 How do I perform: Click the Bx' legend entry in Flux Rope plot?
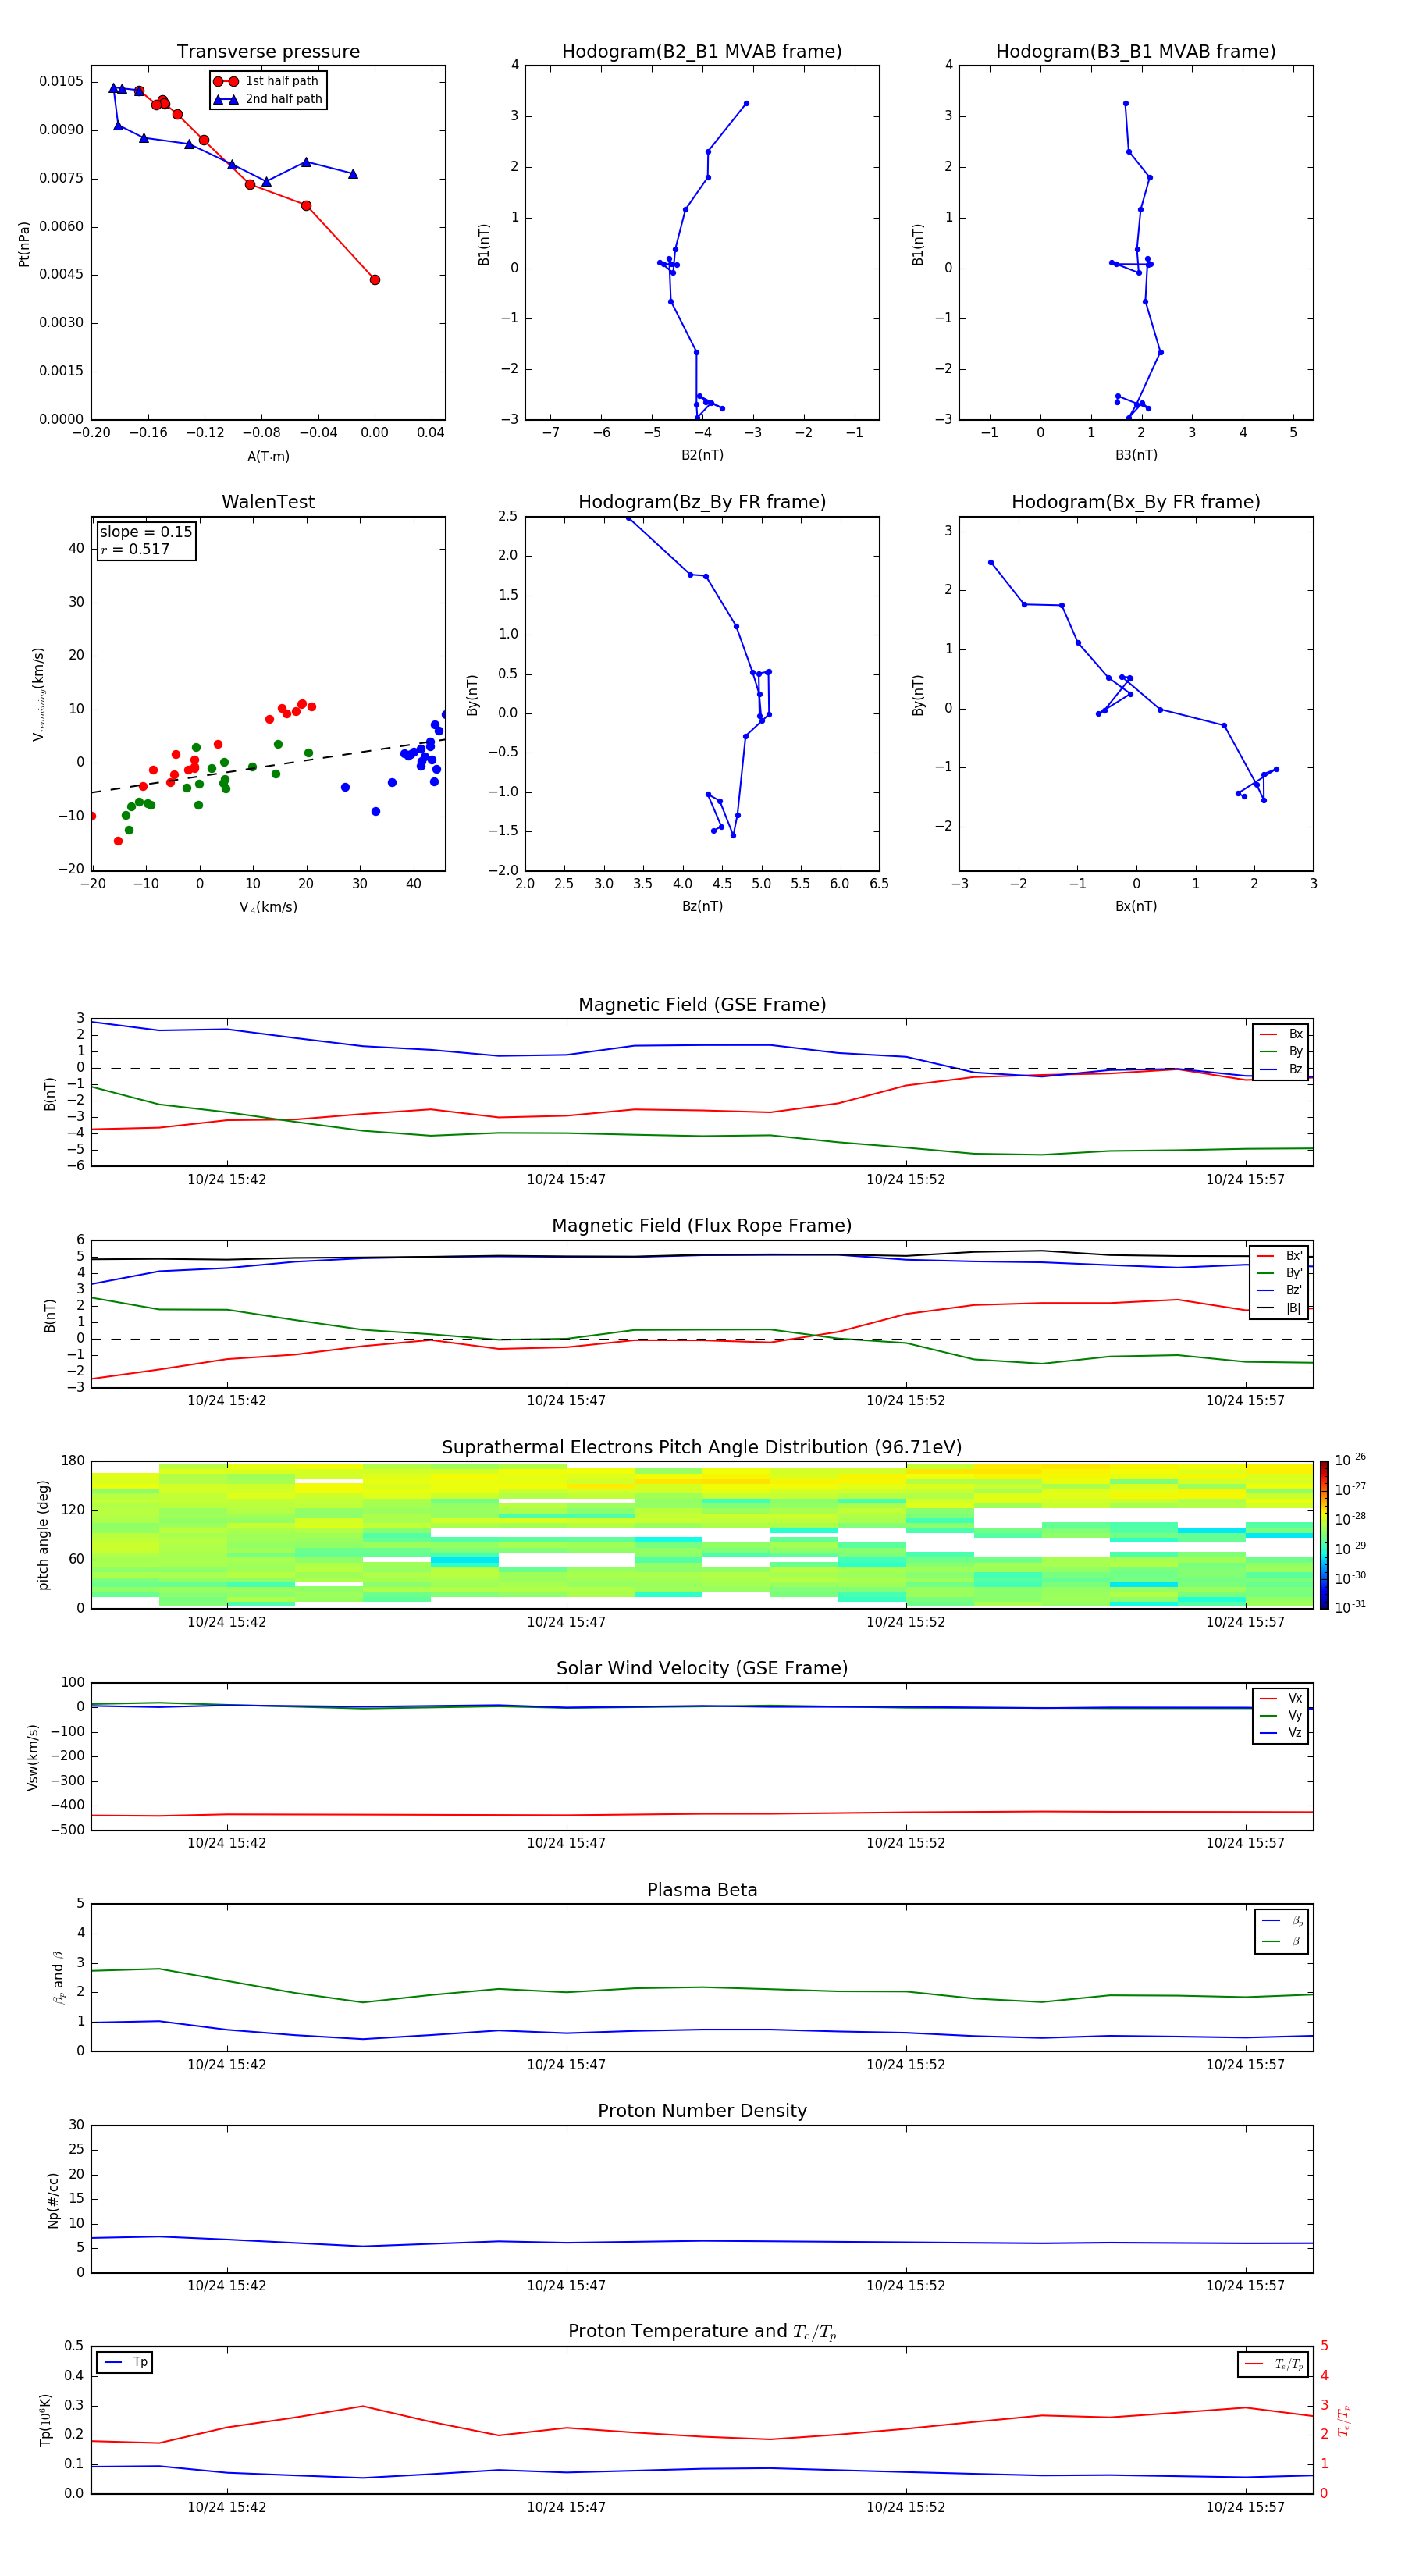click(x=1279, y=1256)
